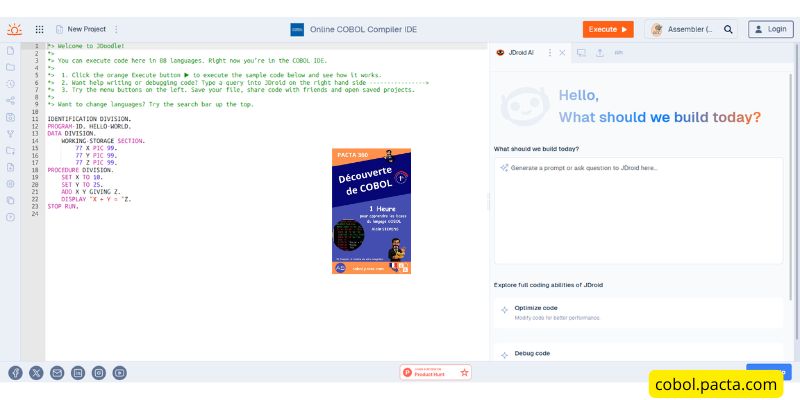Open the YouTube social link
This screenshot has width=800, height=400.
pyautogui.click(x=120, y=373)
